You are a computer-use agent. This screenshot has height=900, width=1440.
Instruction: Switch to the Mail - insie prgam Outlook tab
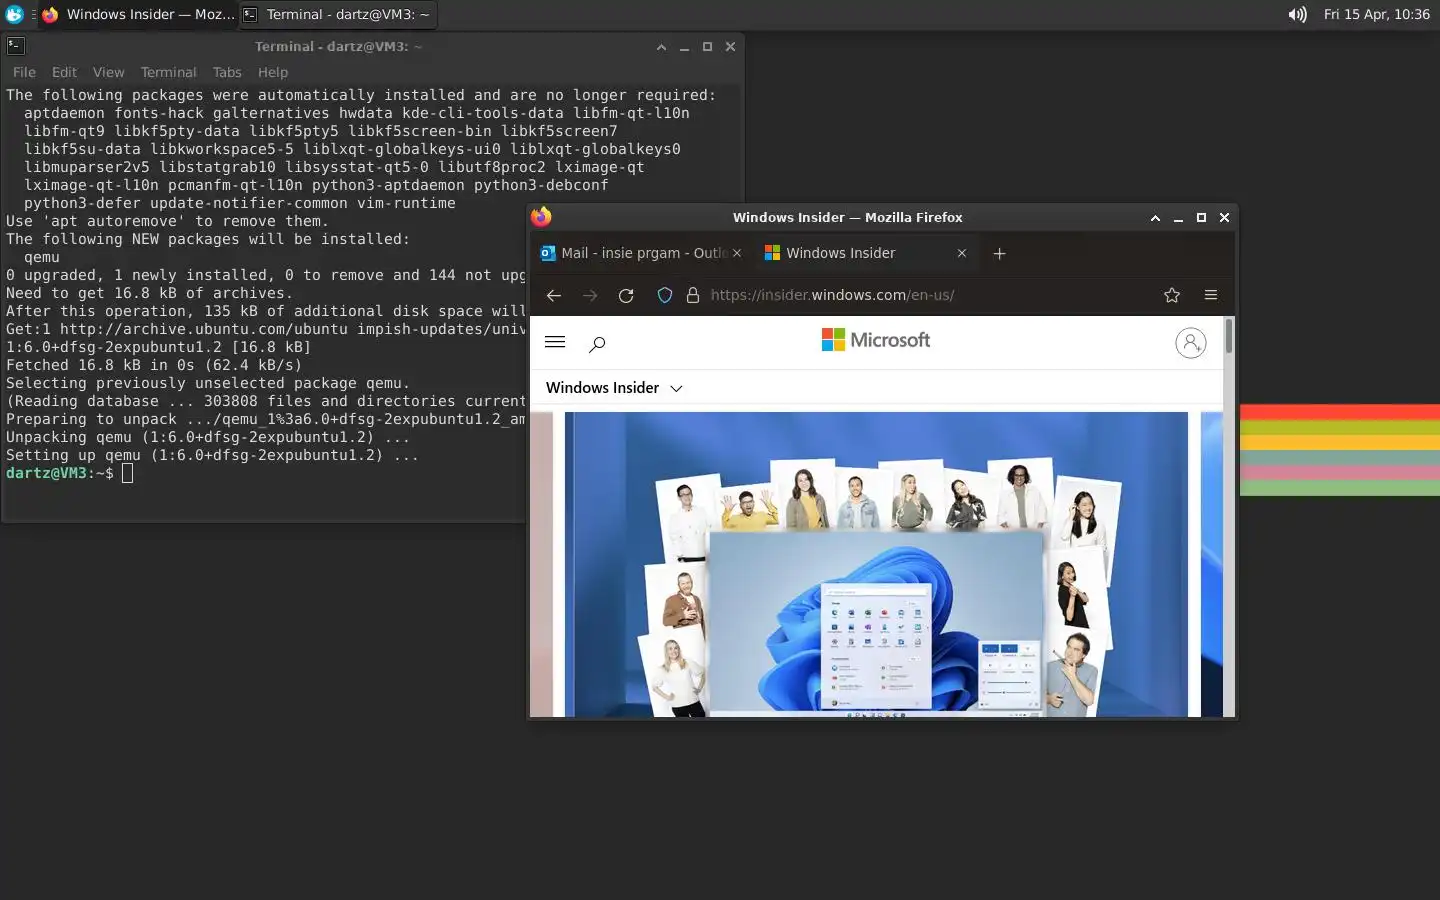click(640, 253)
